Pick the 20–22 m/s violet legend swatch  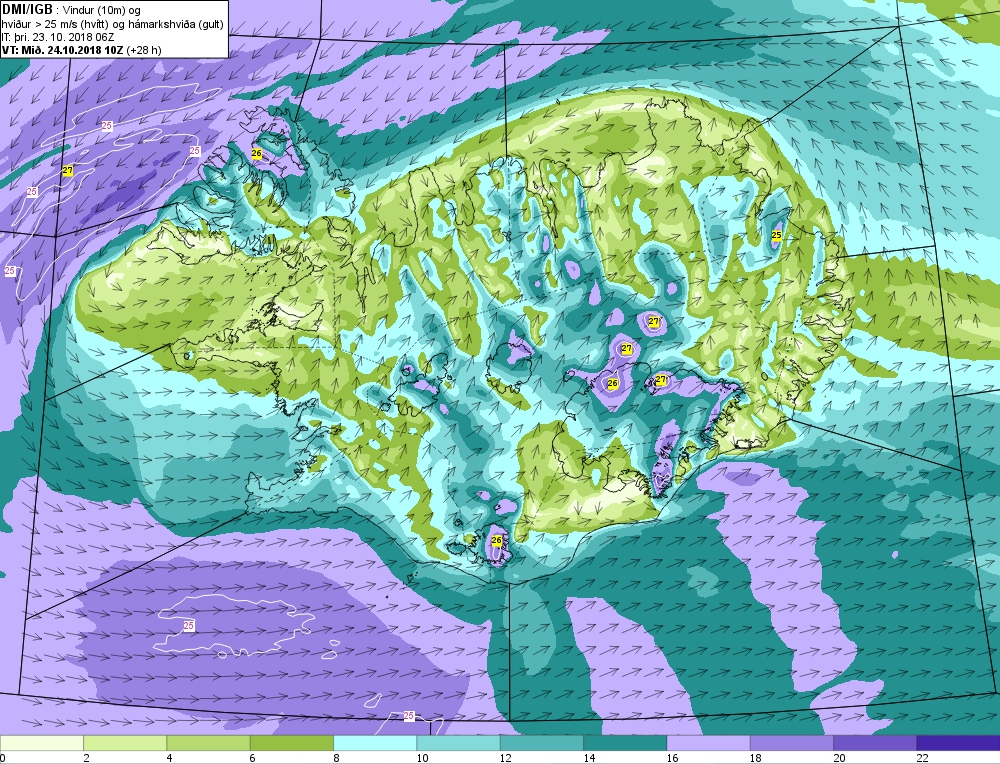[x=874, y=743]
